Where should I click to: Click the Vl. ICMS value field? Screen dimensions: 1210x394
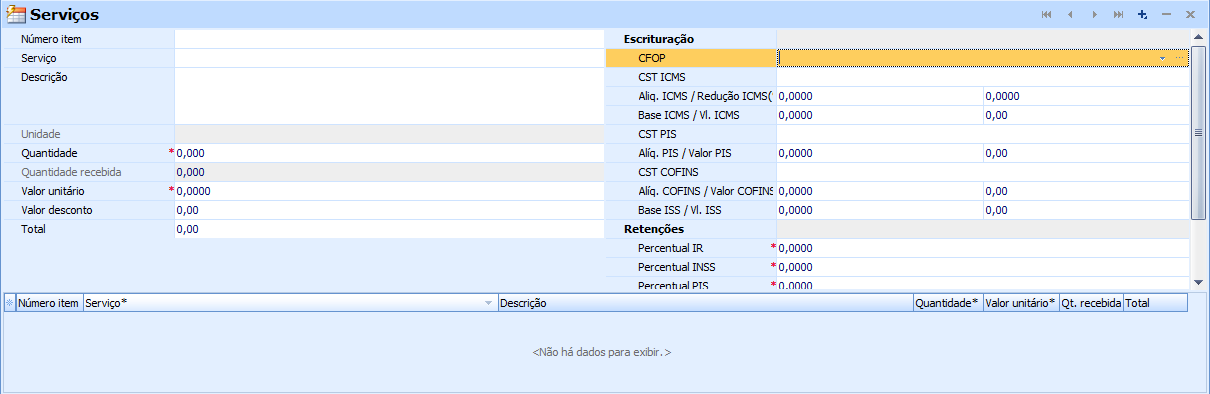[1086, 115]
